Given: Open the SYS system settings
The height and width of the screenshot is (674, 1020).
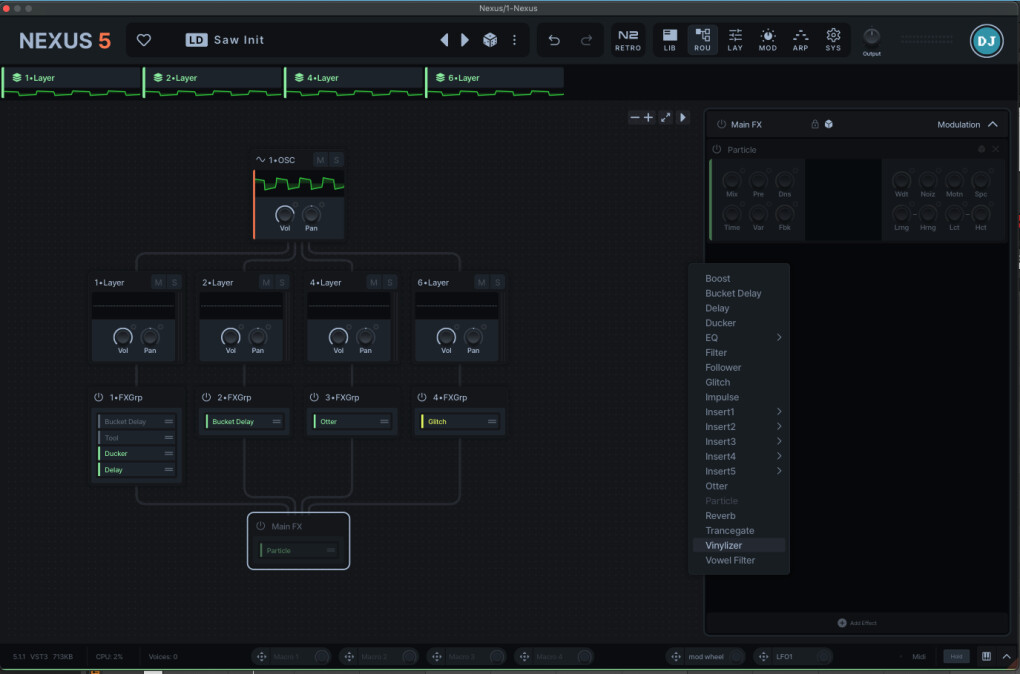Looking at the screenshot, I should (x=833, y=40).
